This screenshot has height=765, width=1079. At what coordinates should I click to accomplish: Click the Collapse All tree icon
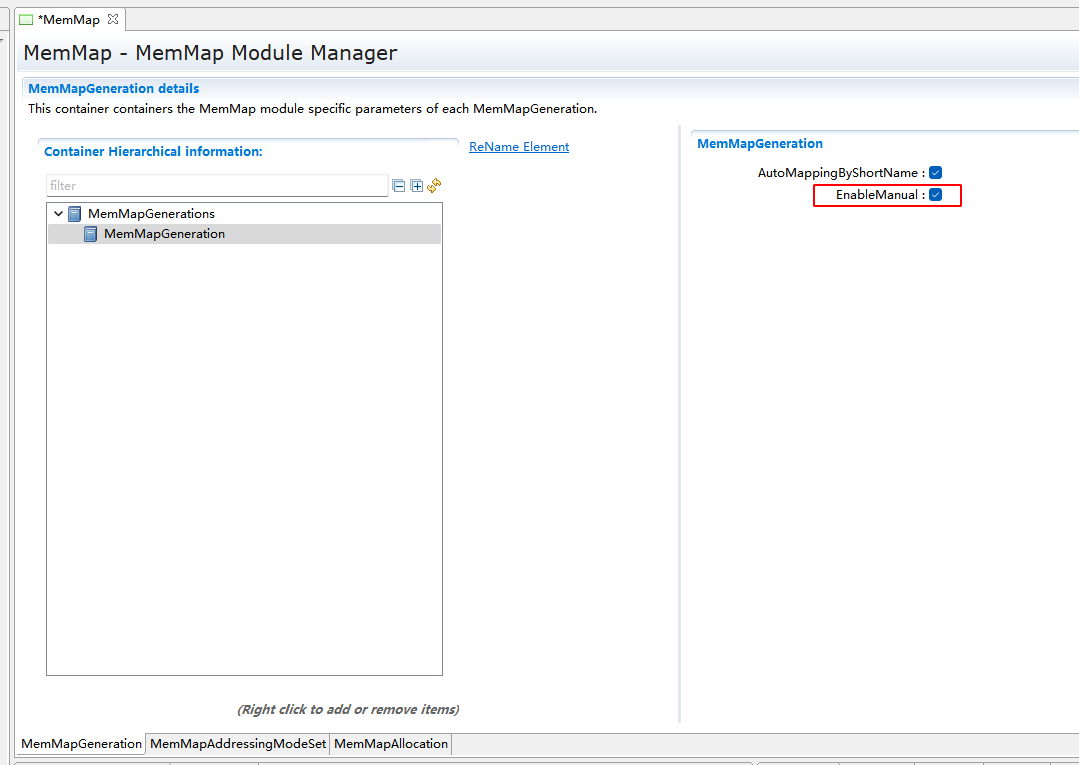pyautogui.click(x=399, y=186)
